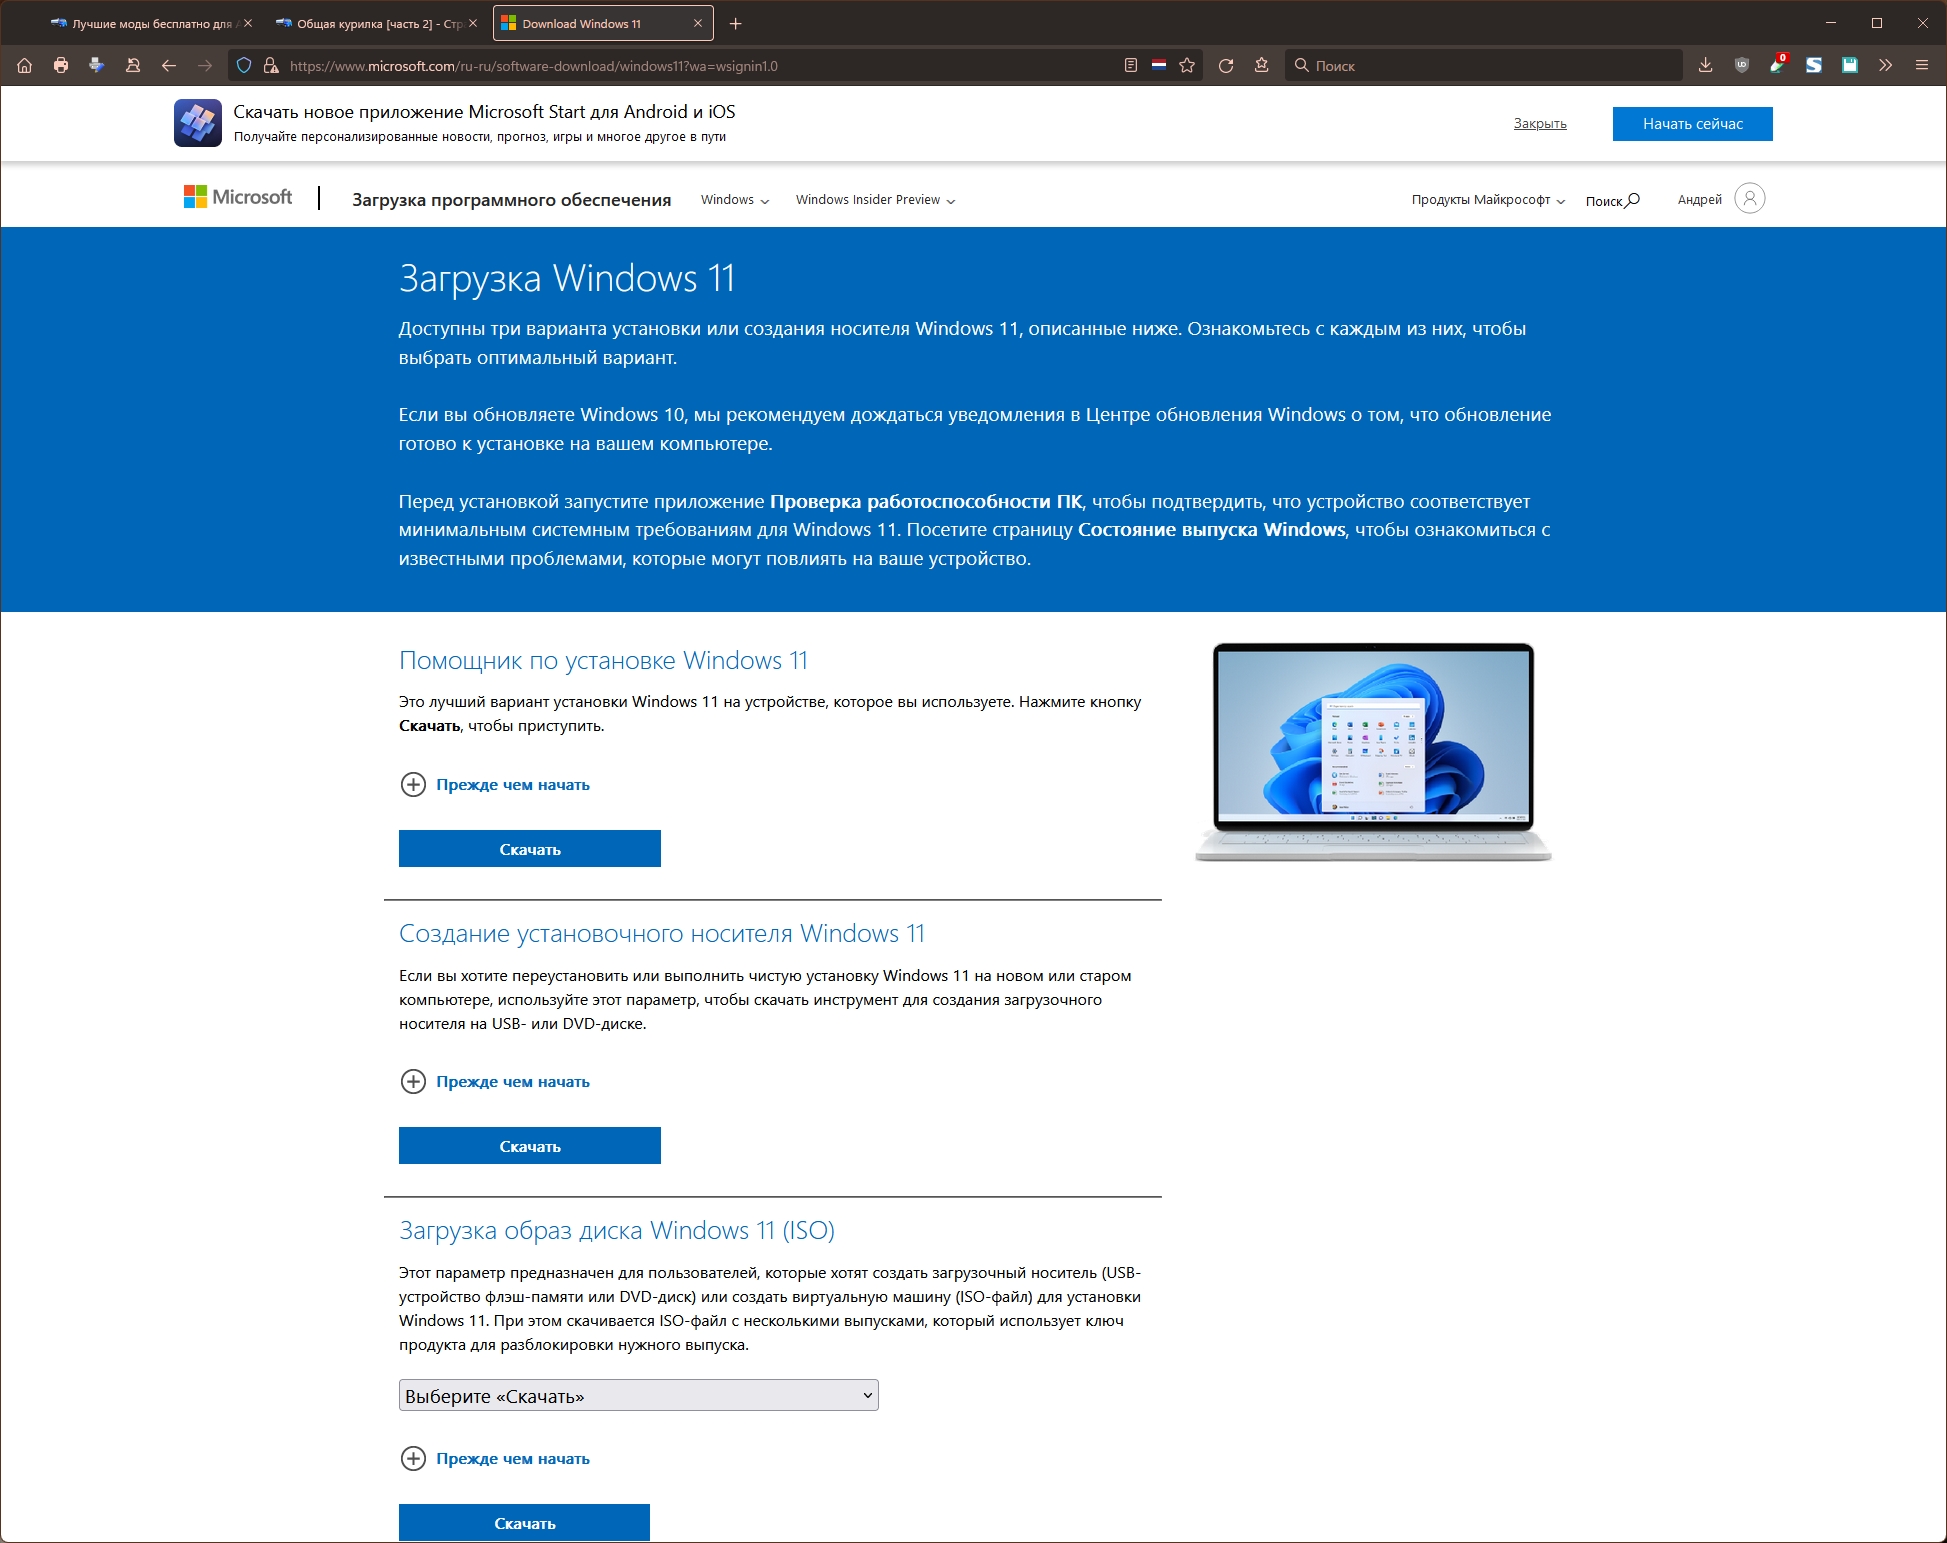The width and height of the screenshot is (1947, 1543).
Task: Click the Microsoft logo
Action: 238,197
